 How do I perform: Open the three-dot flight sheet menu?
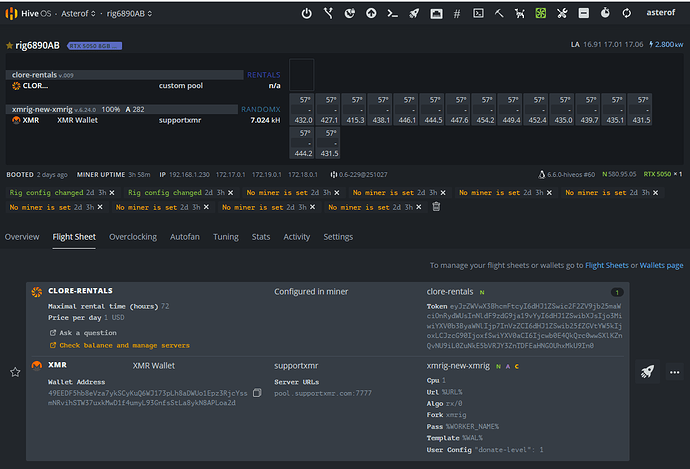[x=674, y=371]
